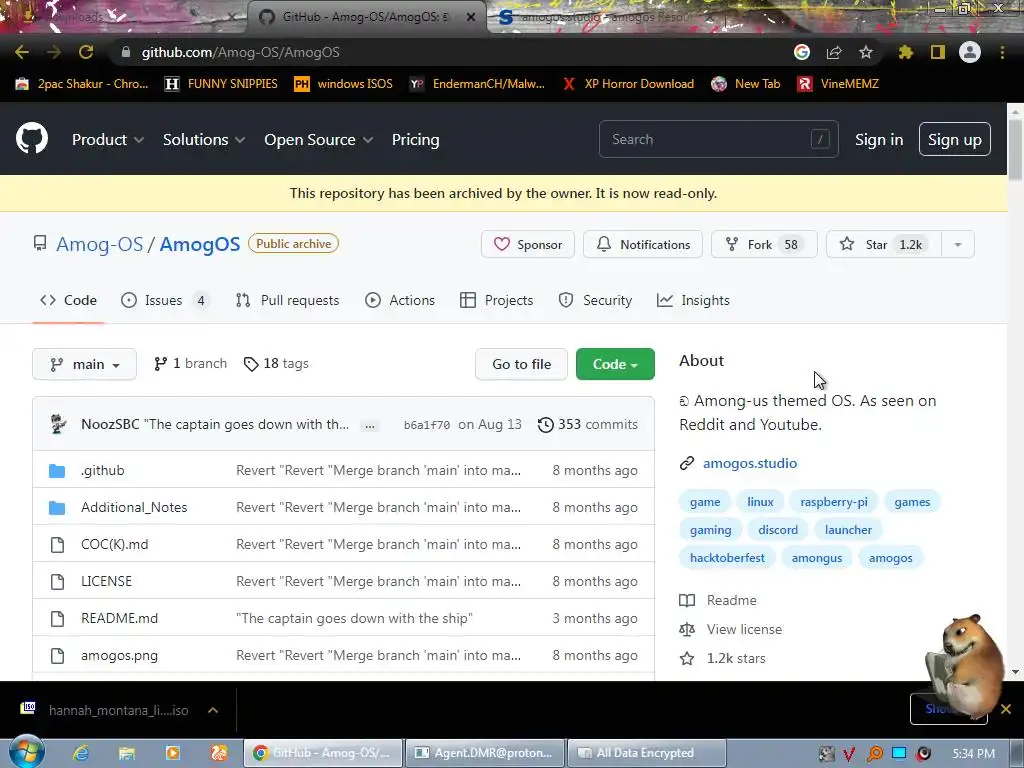Open Chrome three-dot menu
The image size is (1024, 768).
point(1002,52)
